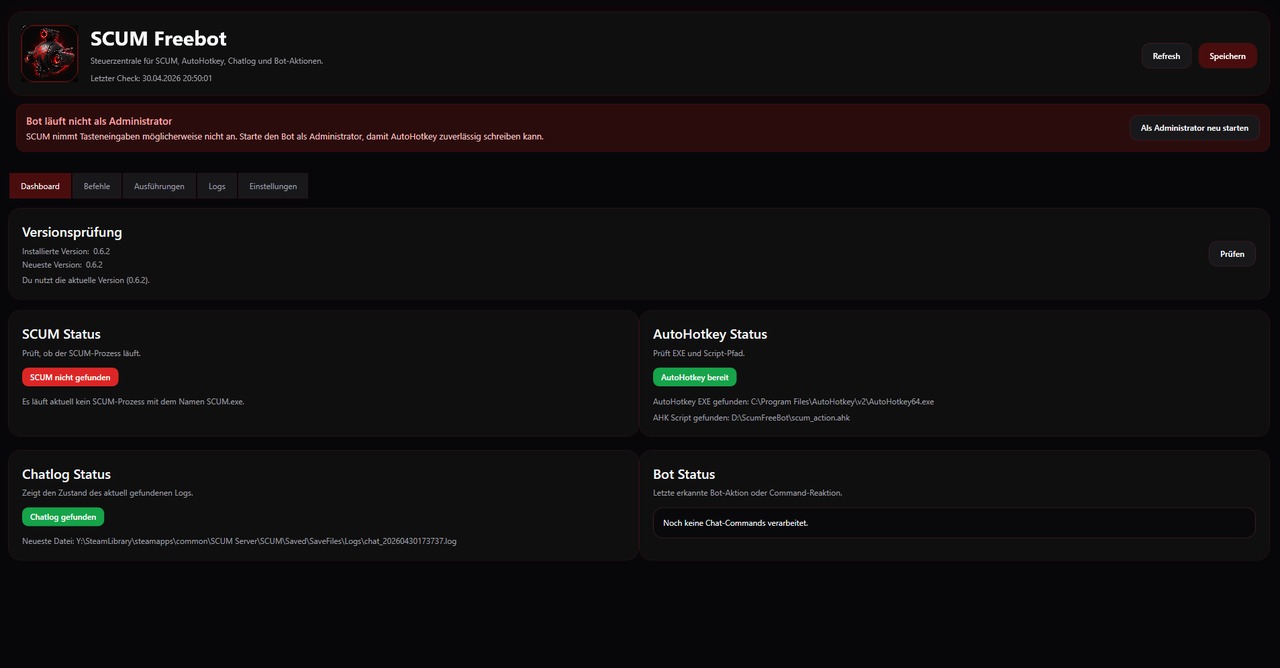Go to the Logs tab
This screenshot has height=668, width=1280.
217,186
